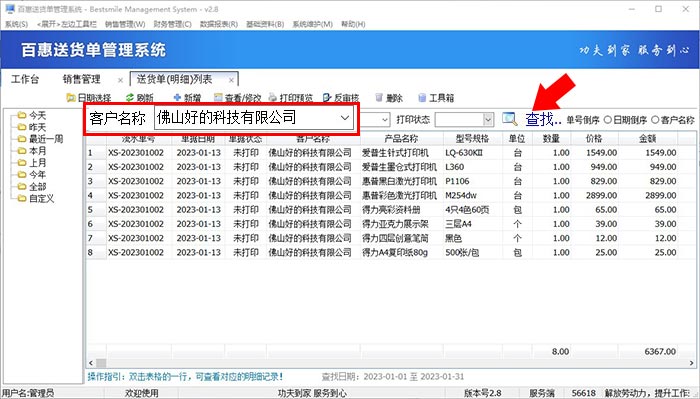The width and height of the screenshot is (700, 399).
Task: Open 查看/修改 to edit the record
Action: coord(238,97)
